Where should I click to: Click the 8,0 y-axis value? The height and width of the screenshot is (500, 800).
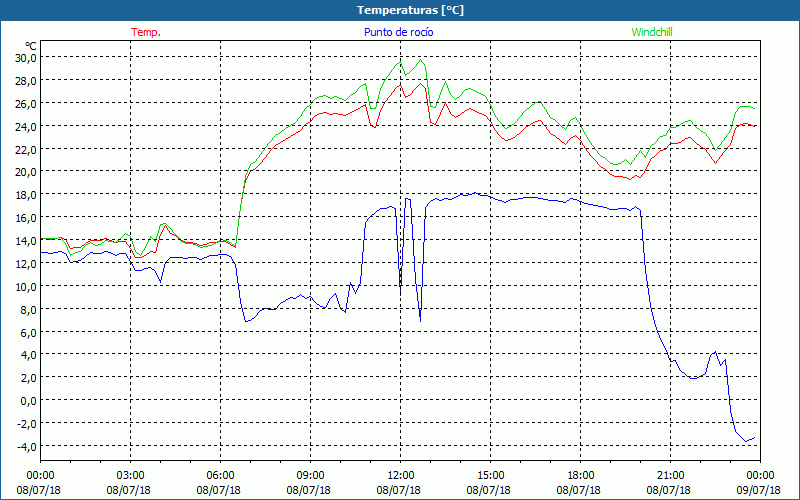coord(29,310)
